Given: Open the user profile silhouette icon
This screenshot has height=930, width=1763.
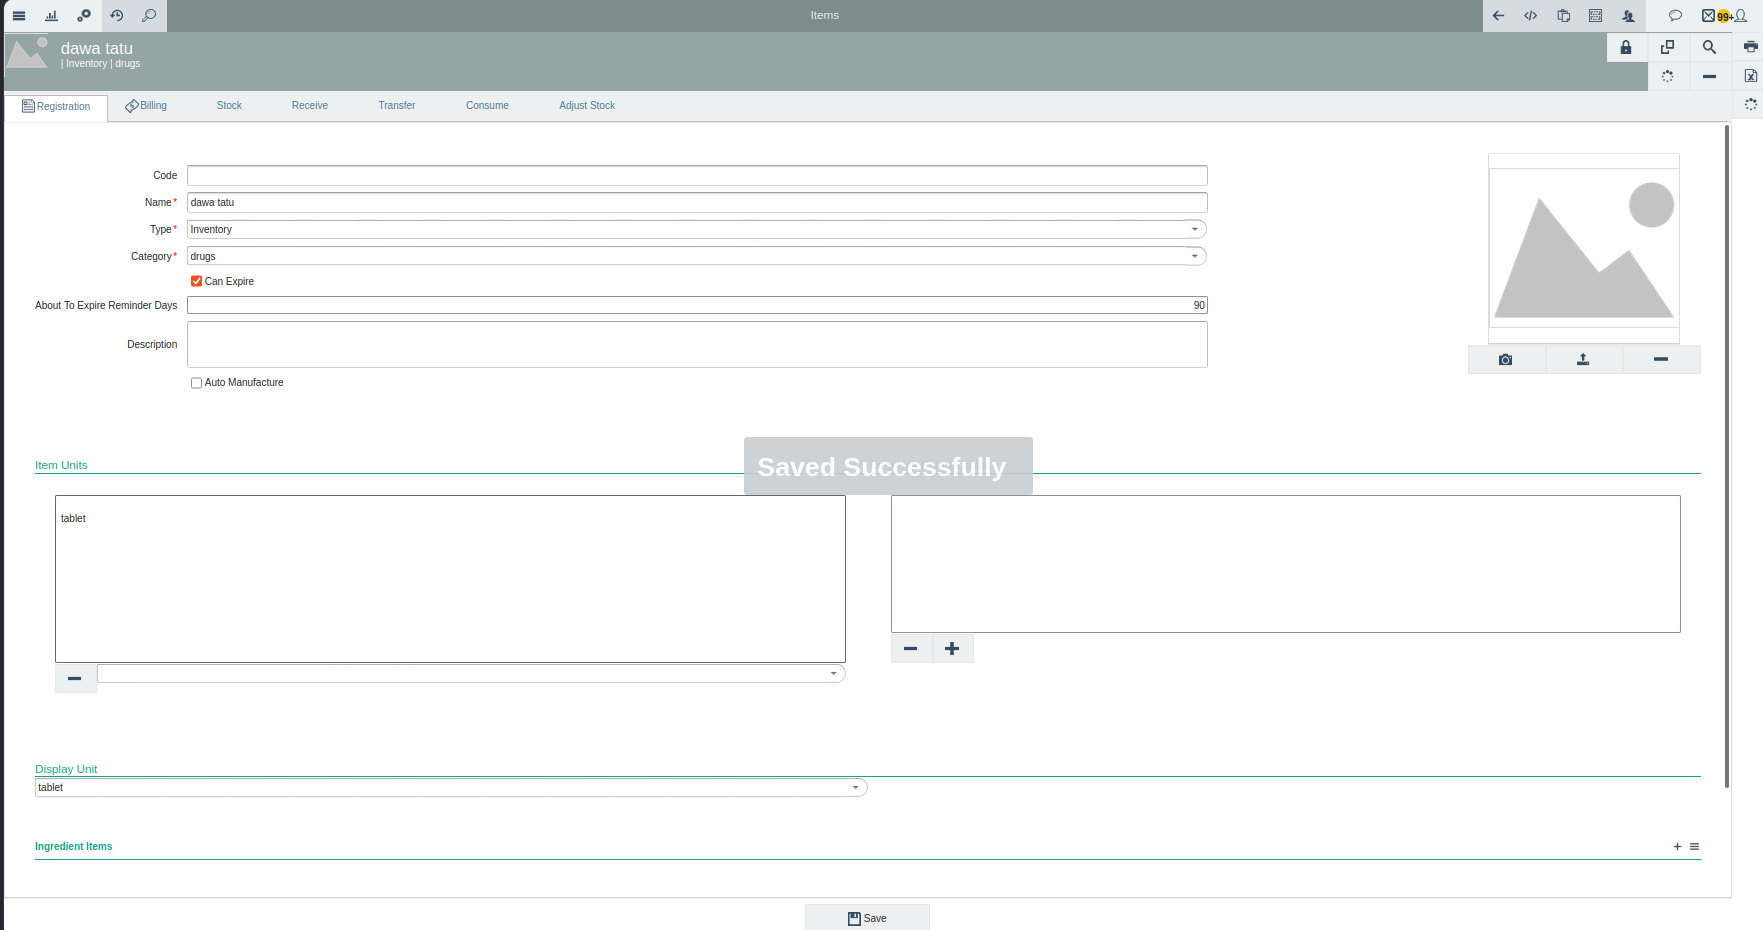Looking at the screenshot, I should (x=1741, y=16).
